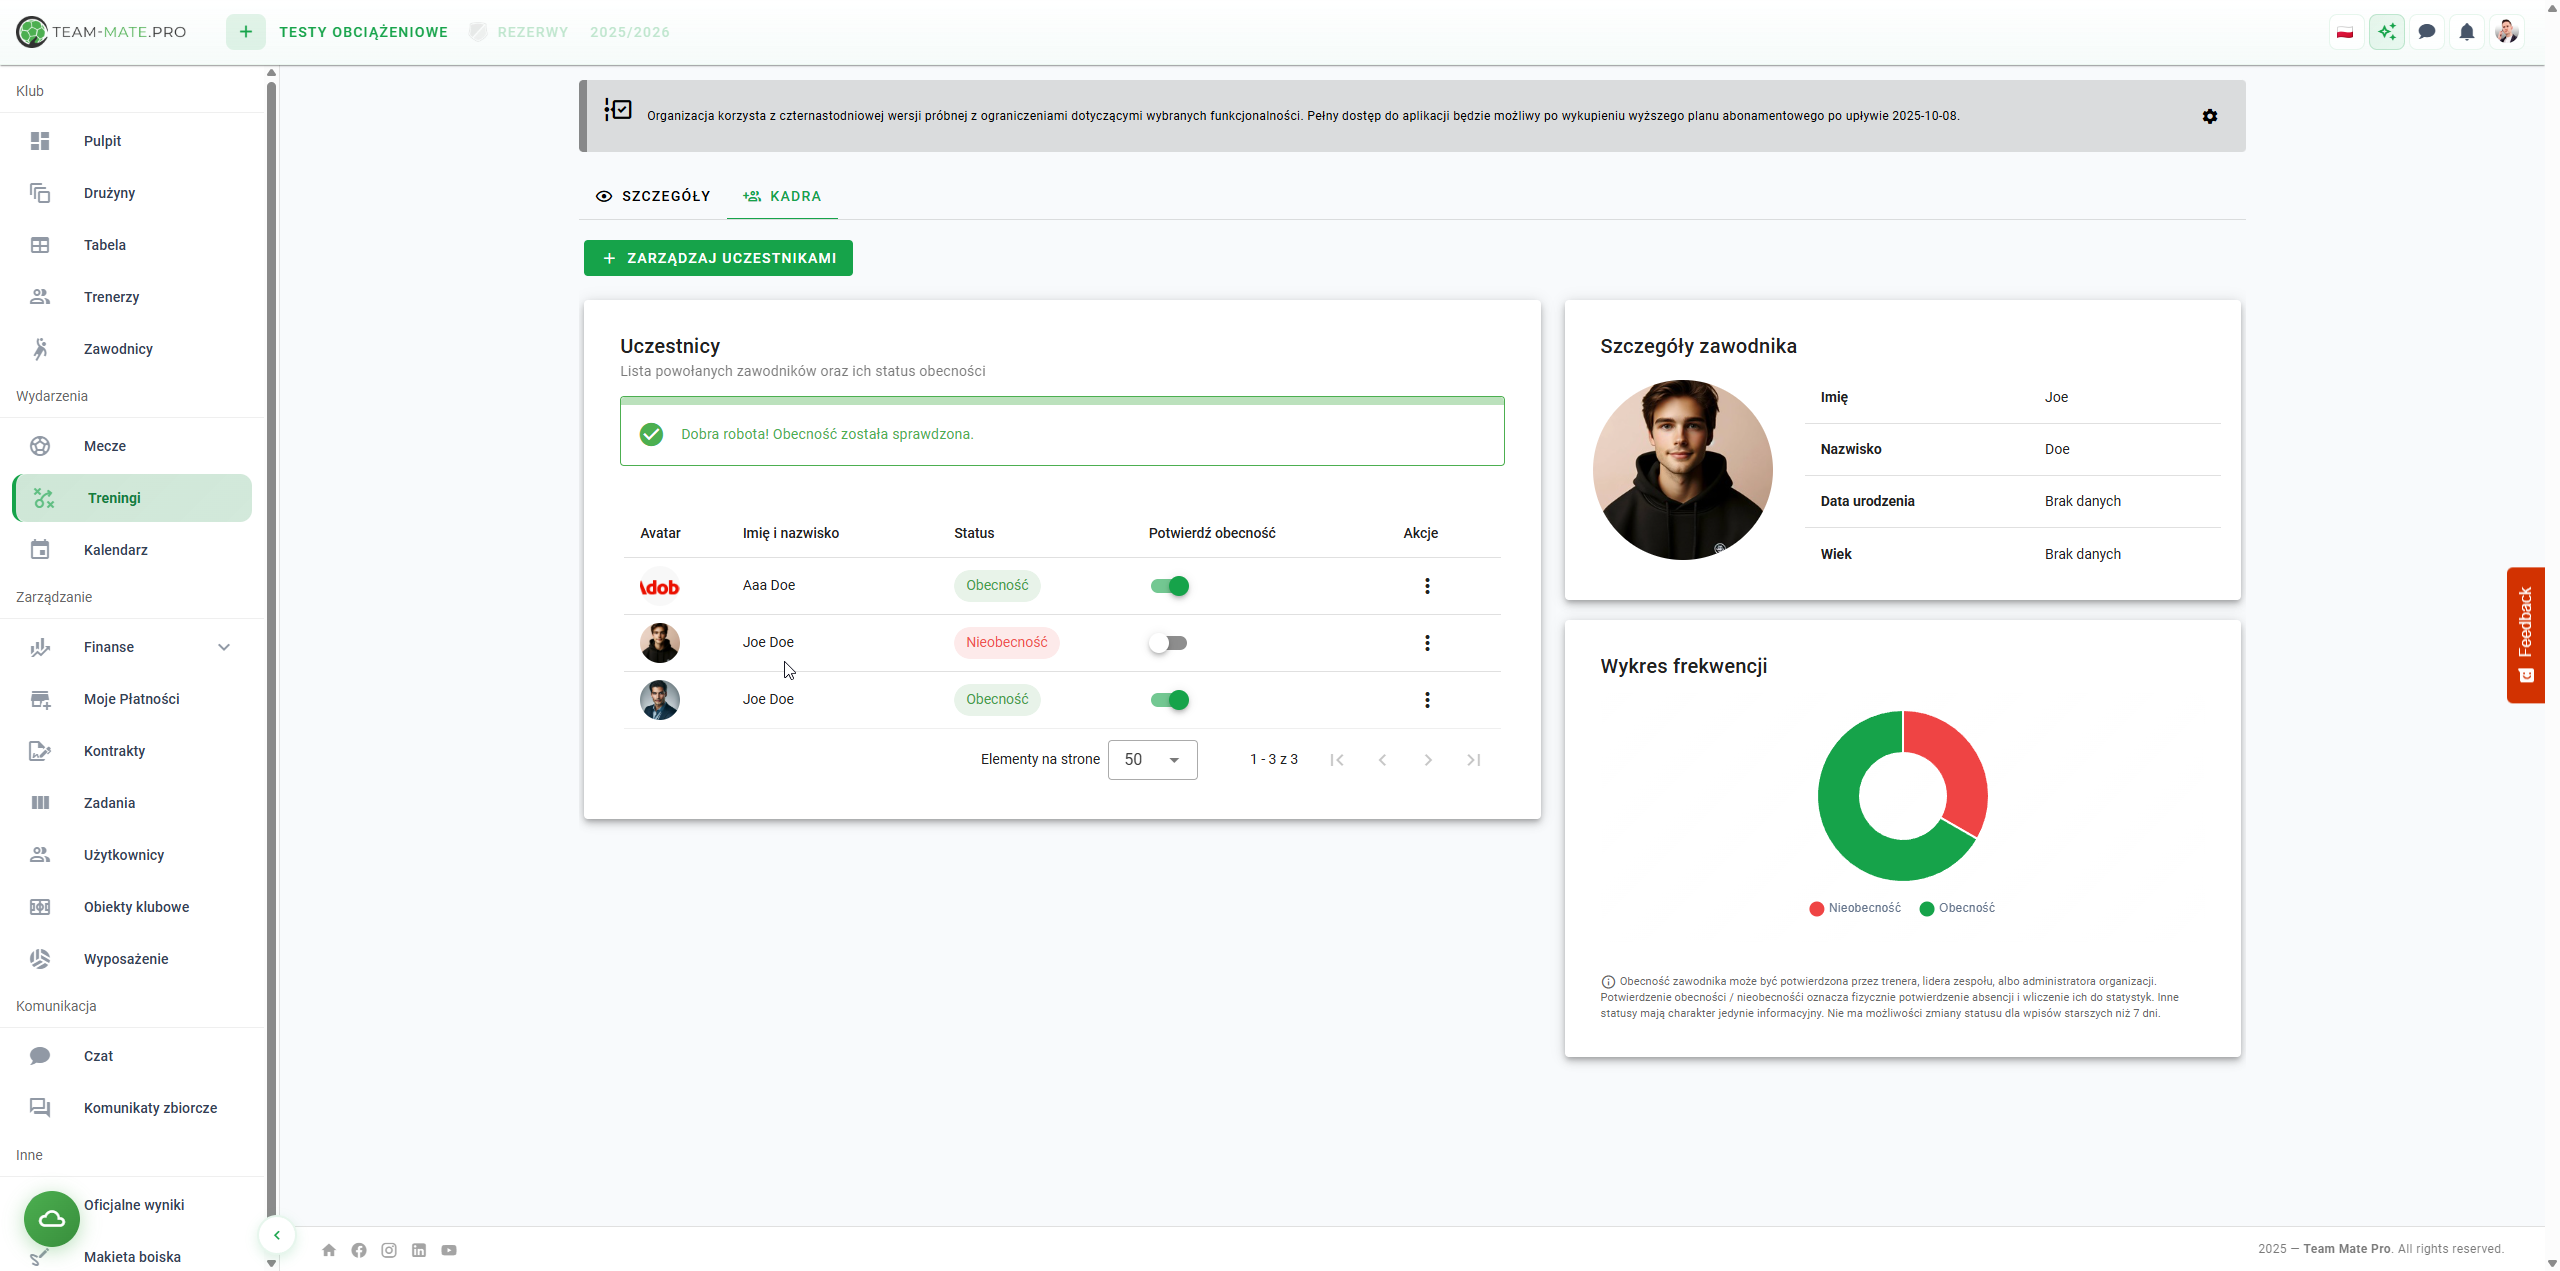Click Zarządzaj uczestnikami button
The image size is (2560, 1271).
[718, 258]
